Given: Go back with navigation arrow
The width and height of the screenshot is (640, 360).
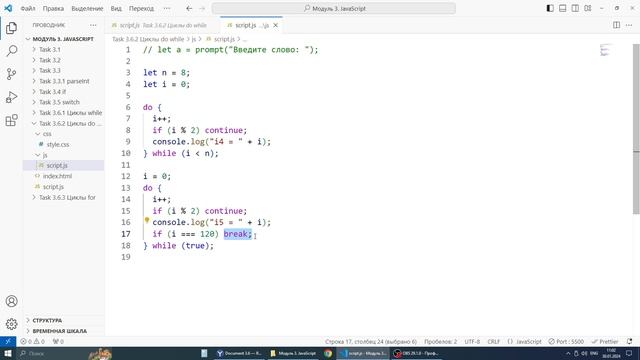Looking at the screenshot, I should [x=189, y=8].
